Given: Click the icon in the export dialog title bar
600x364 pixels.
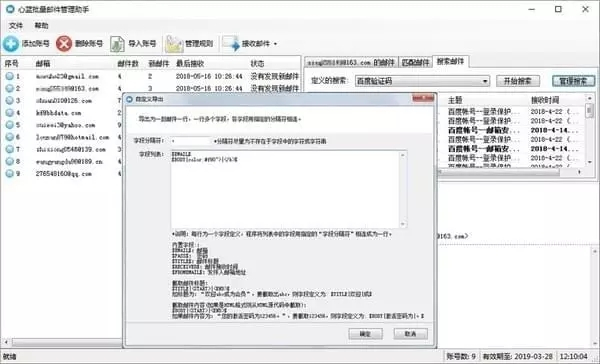Looking at the screenshot, I should pos(129,100).
